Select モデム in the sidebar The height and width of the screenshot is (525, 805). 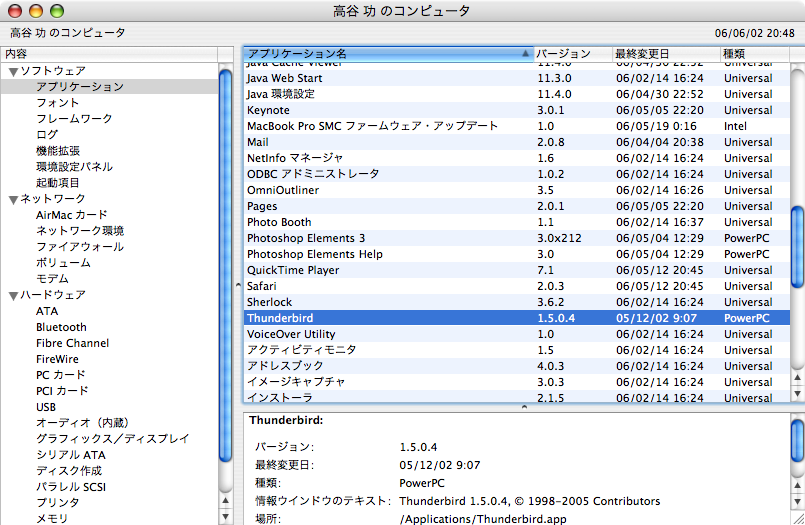52,279
